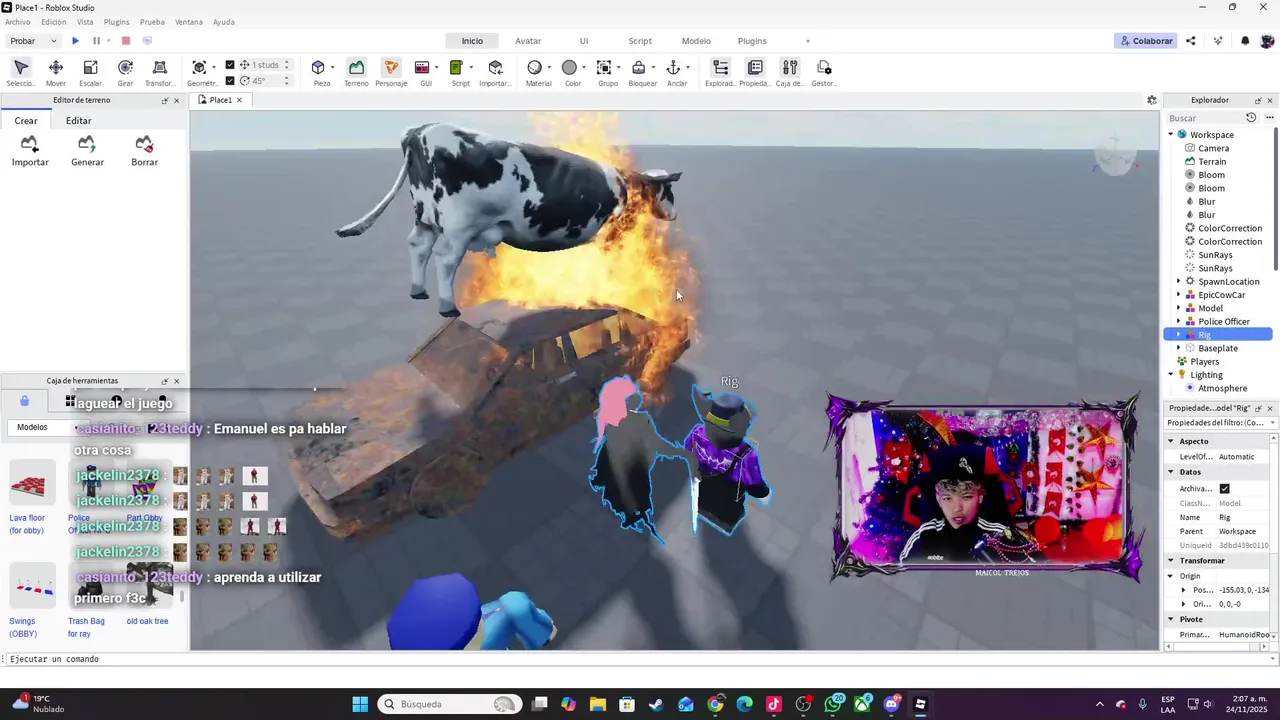Image resolution: width=1280 pixels, height=720 pixels.
Task: Switch to the Script ribbon tab
Action: (640, 41)
